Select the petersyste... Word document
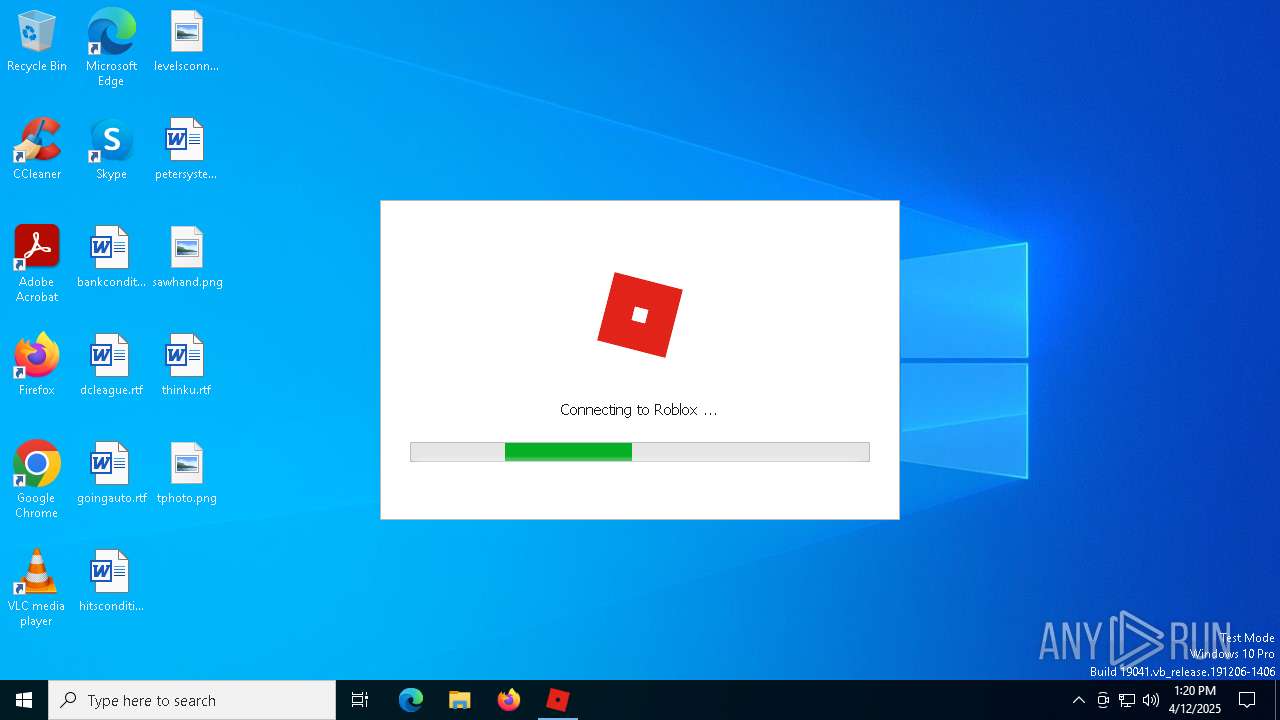Viewport: 1280px width, 720px height. (x=186, y=150)
